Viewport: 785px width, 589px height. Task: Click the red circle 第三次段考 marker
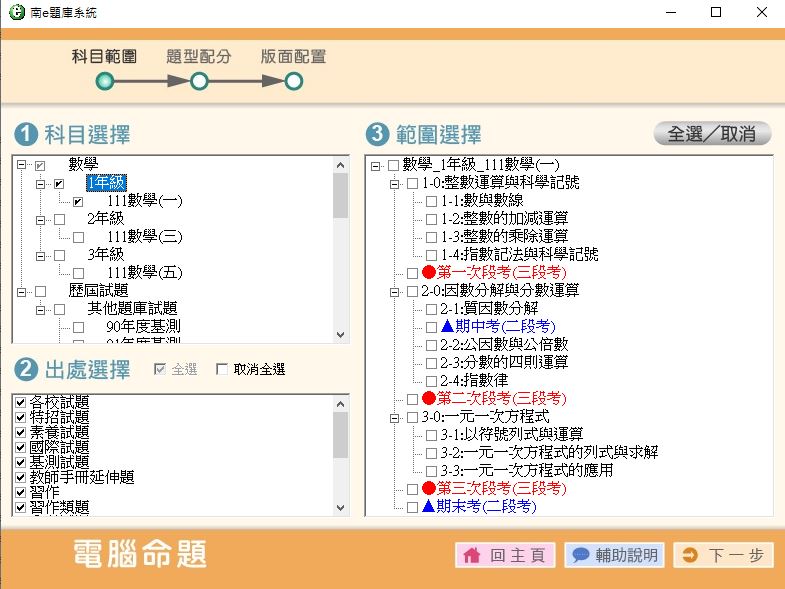tap(429, 489)
